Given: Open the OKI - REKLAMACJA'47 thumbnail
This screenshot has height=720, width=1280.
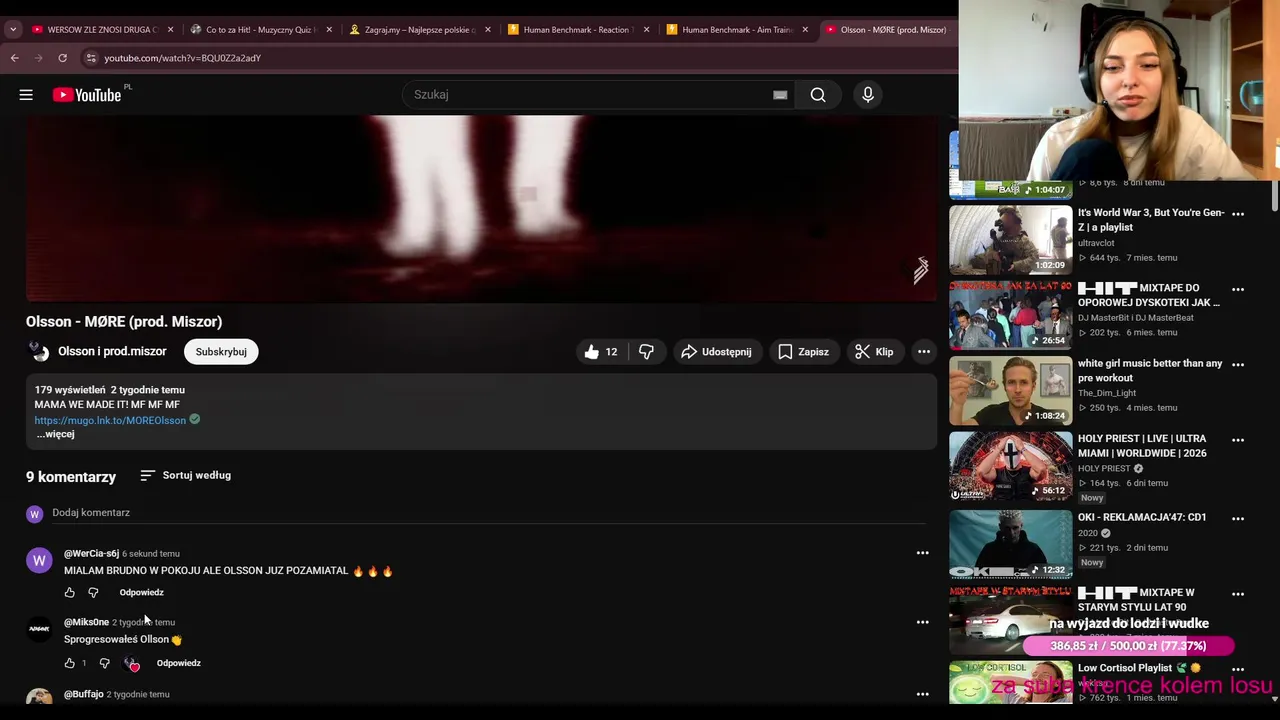Looking at the screenshot, I should pos(1010,545).
